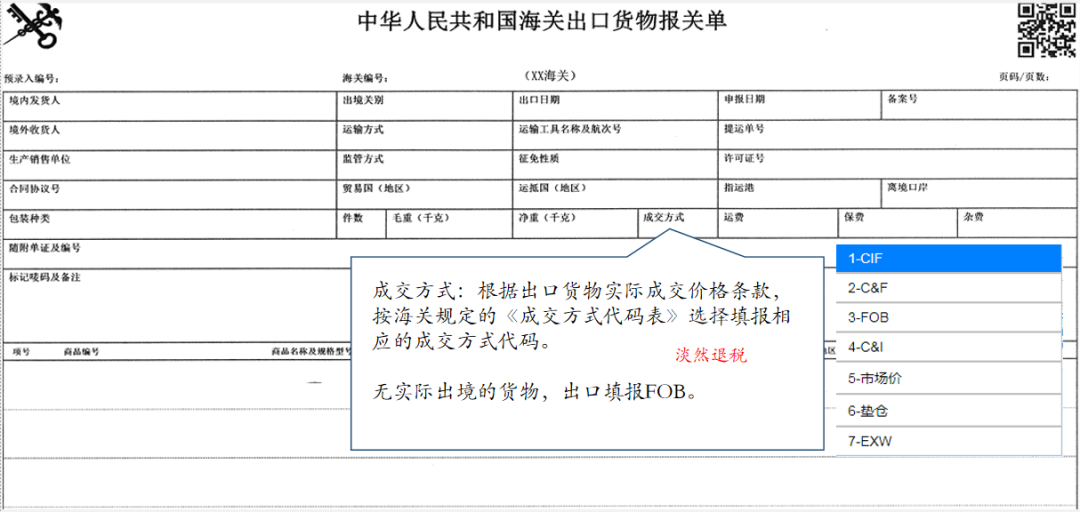The width and height of the screenshot is (1080, 512).
Task: Click the red 淡然退税 text
Action: coord(711,357)
